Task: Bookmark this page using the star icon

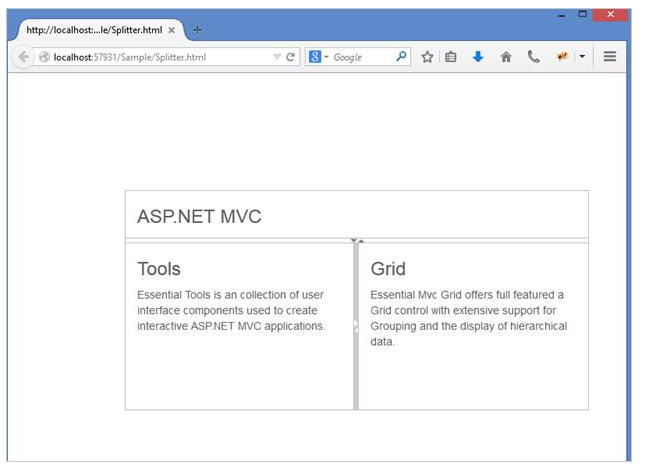Action: [427, 57]
